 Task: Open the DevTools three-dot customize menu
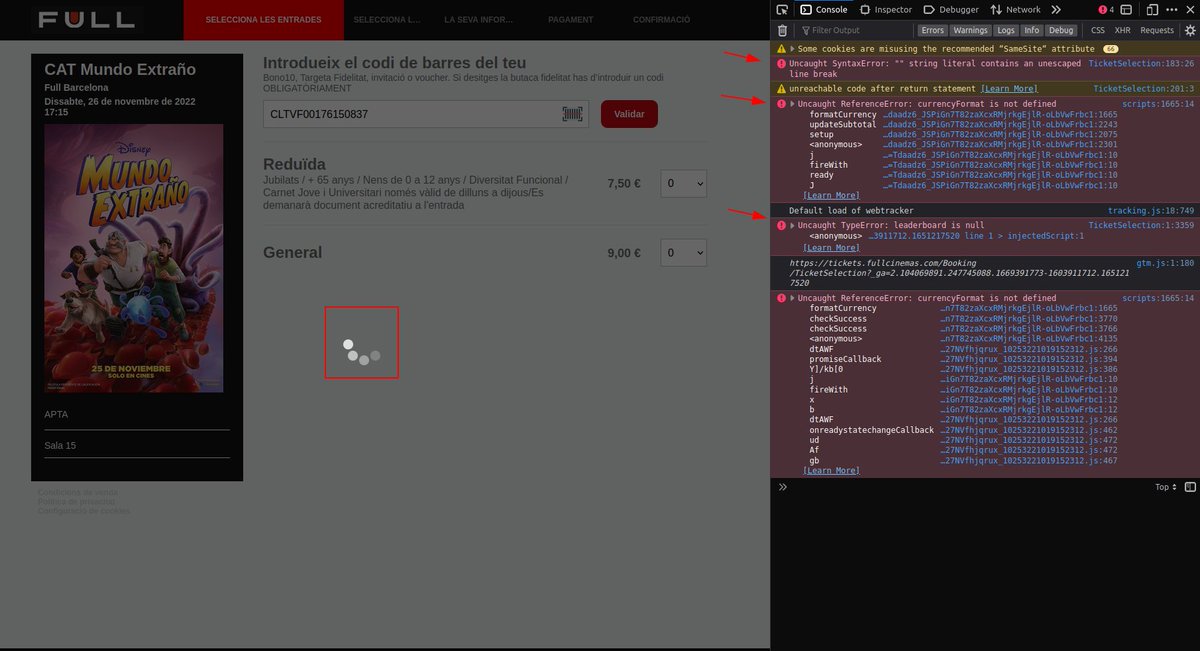pyautogui.click(x=1171, y=9)
